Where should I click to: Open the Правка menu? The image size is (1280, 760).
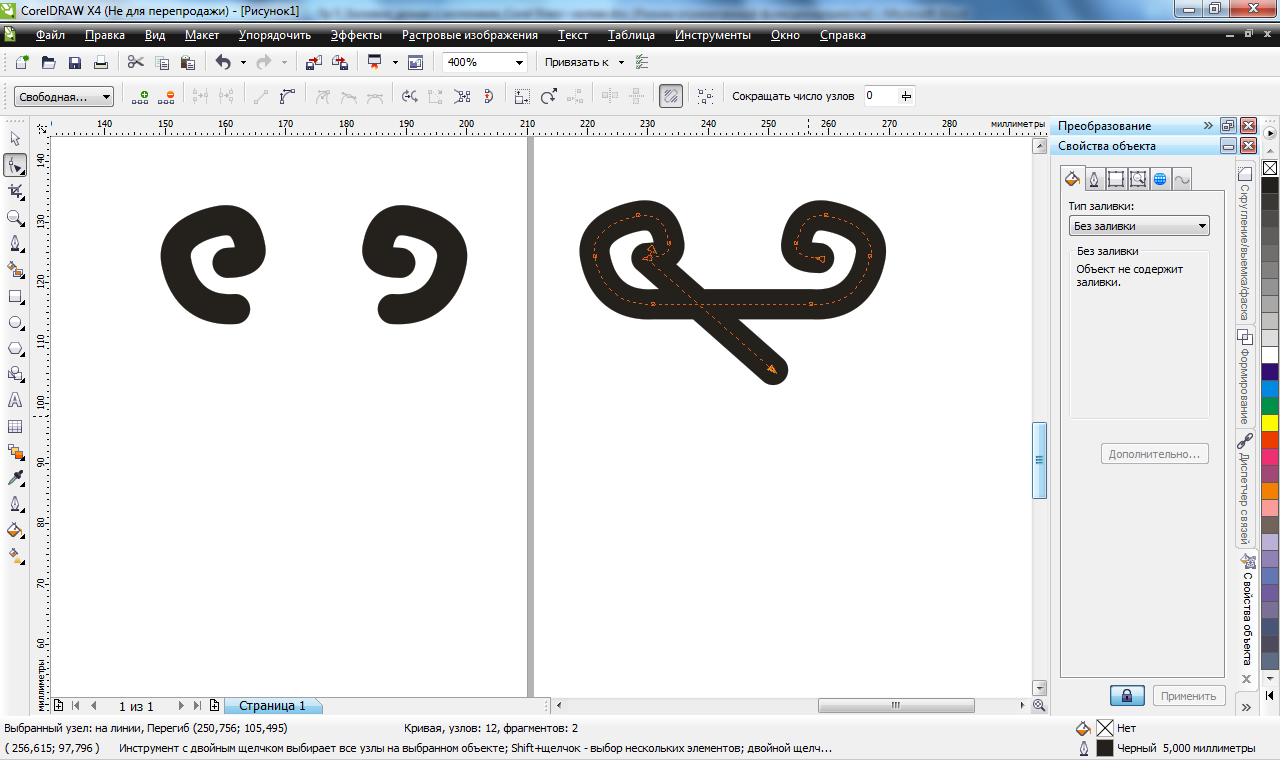pyautogui.click(x=105, y=35)
